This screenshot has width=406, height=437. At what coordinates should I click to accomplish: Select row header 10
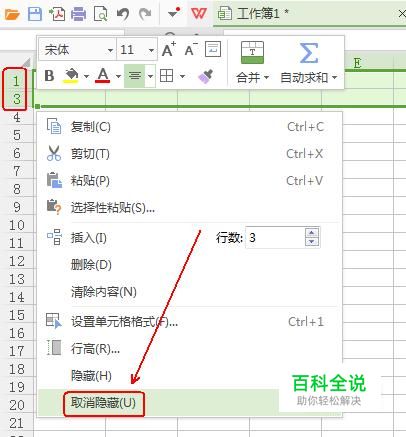tap(16, 225)
